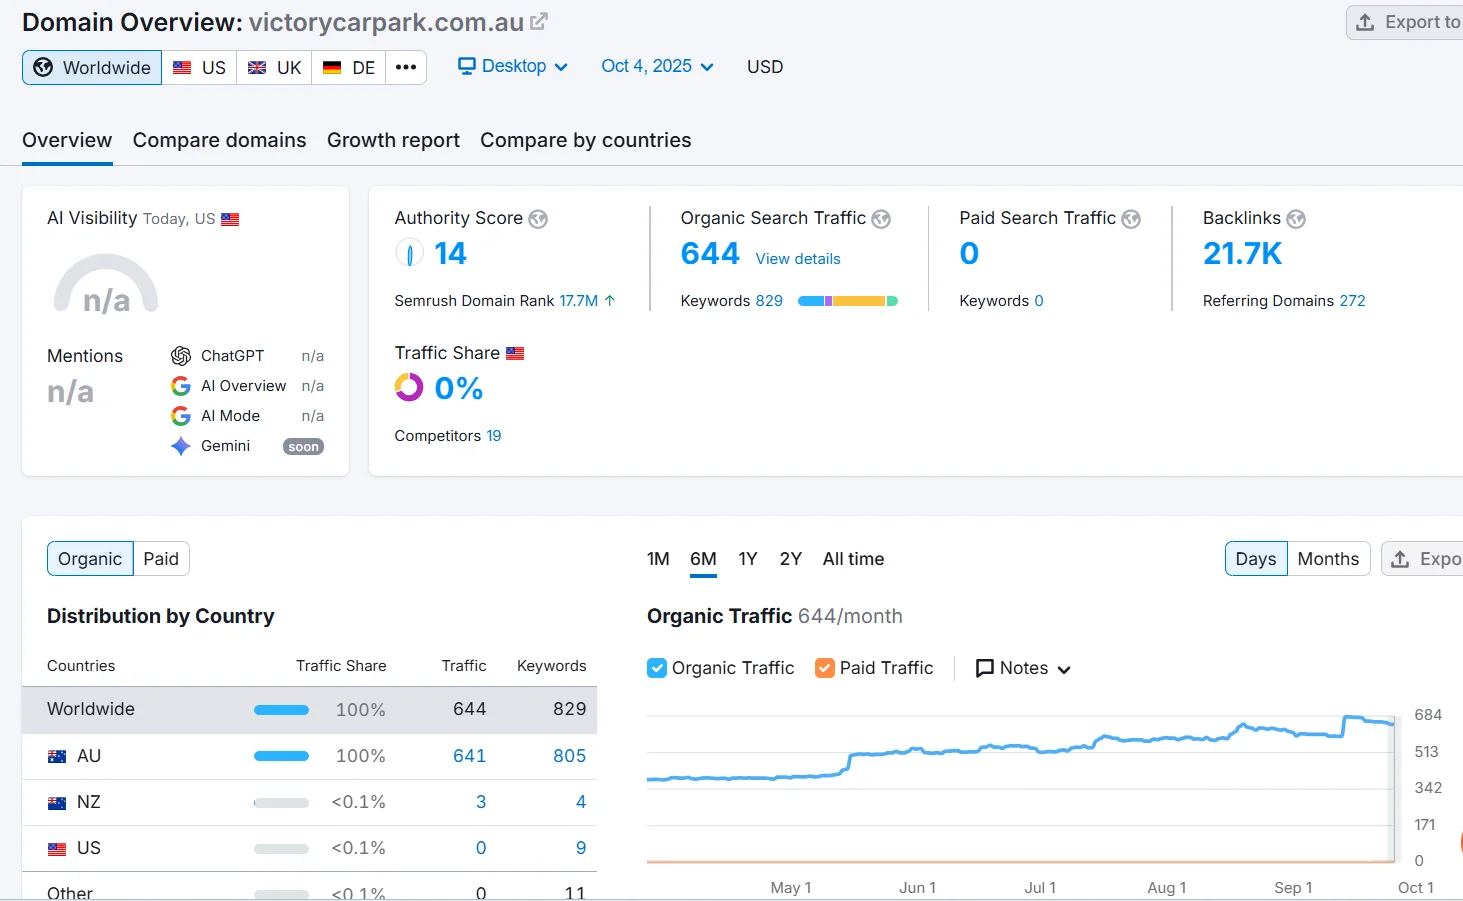Select the Worldwide row in table
The width and height of the screenshot is (1463, 901).
pyautogui.click(x=309, y=710)
